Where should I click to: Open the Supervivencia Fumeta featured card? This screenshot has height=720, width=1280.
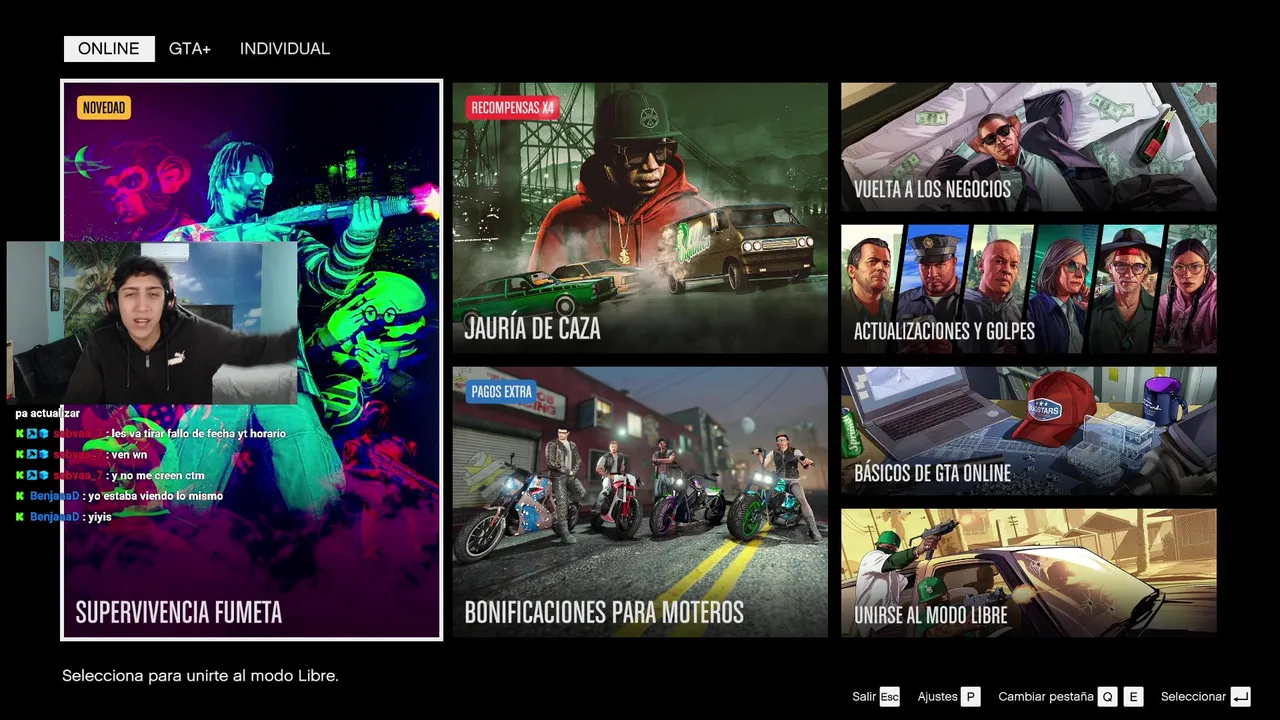[251, 360]
